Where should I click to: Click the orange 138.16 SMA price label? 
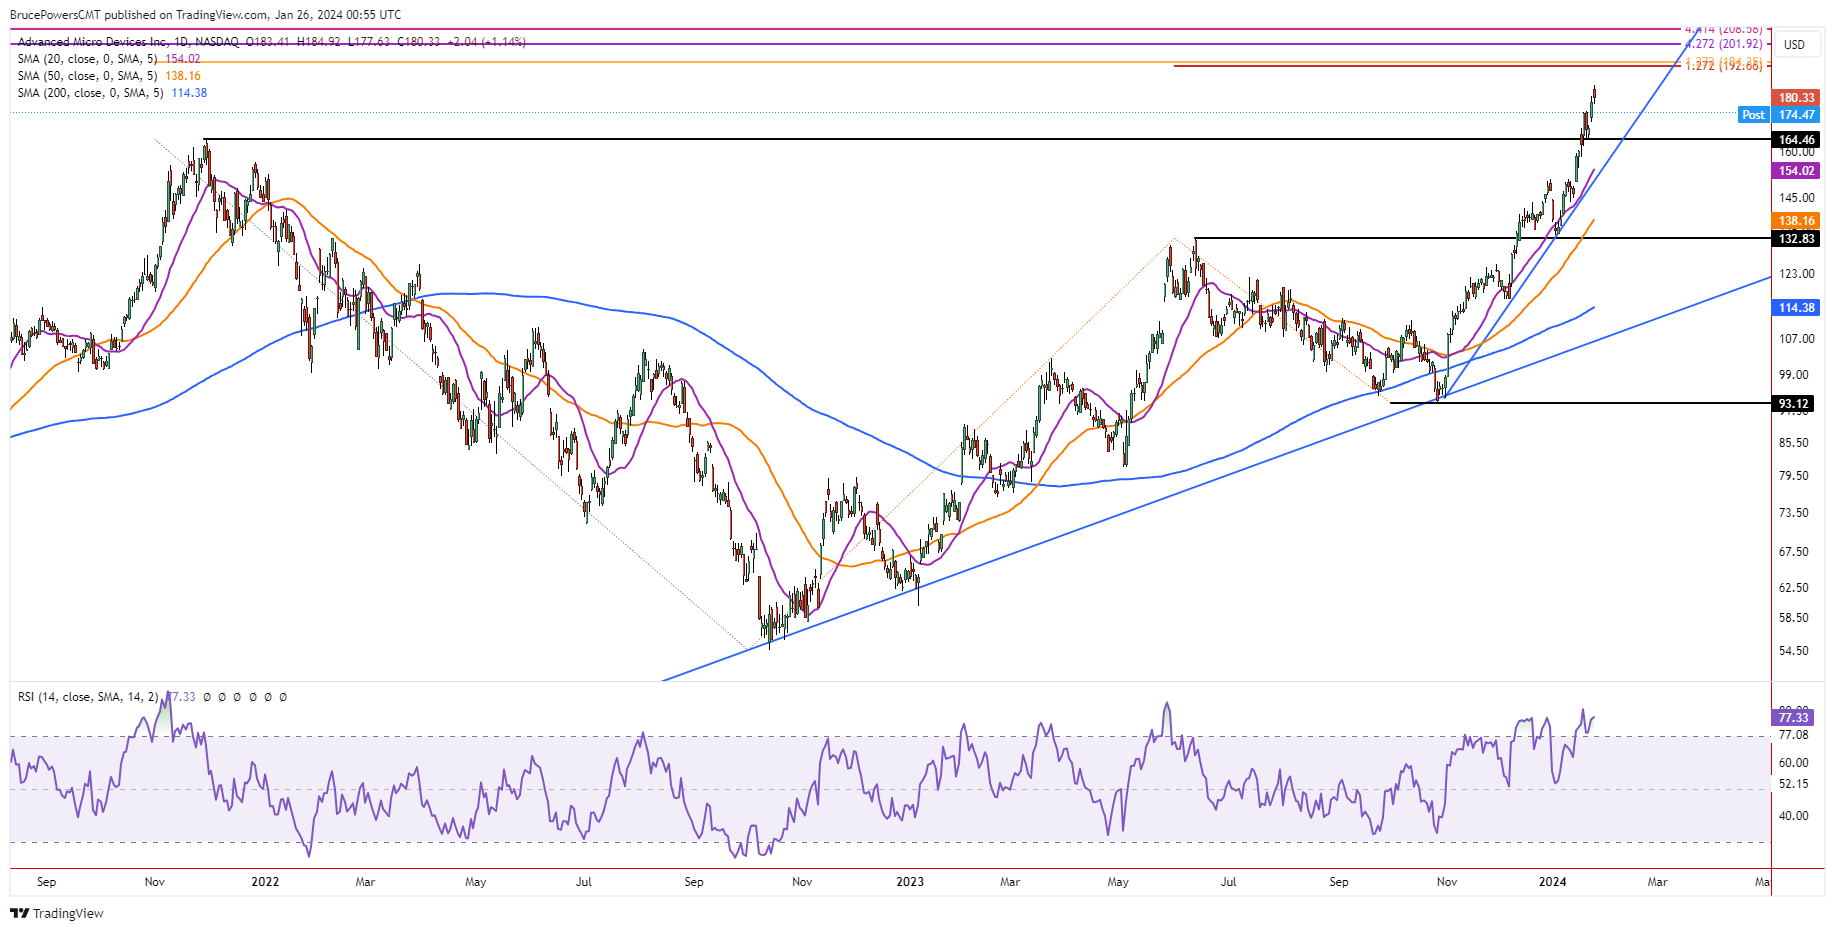(x=1796, y=221)
